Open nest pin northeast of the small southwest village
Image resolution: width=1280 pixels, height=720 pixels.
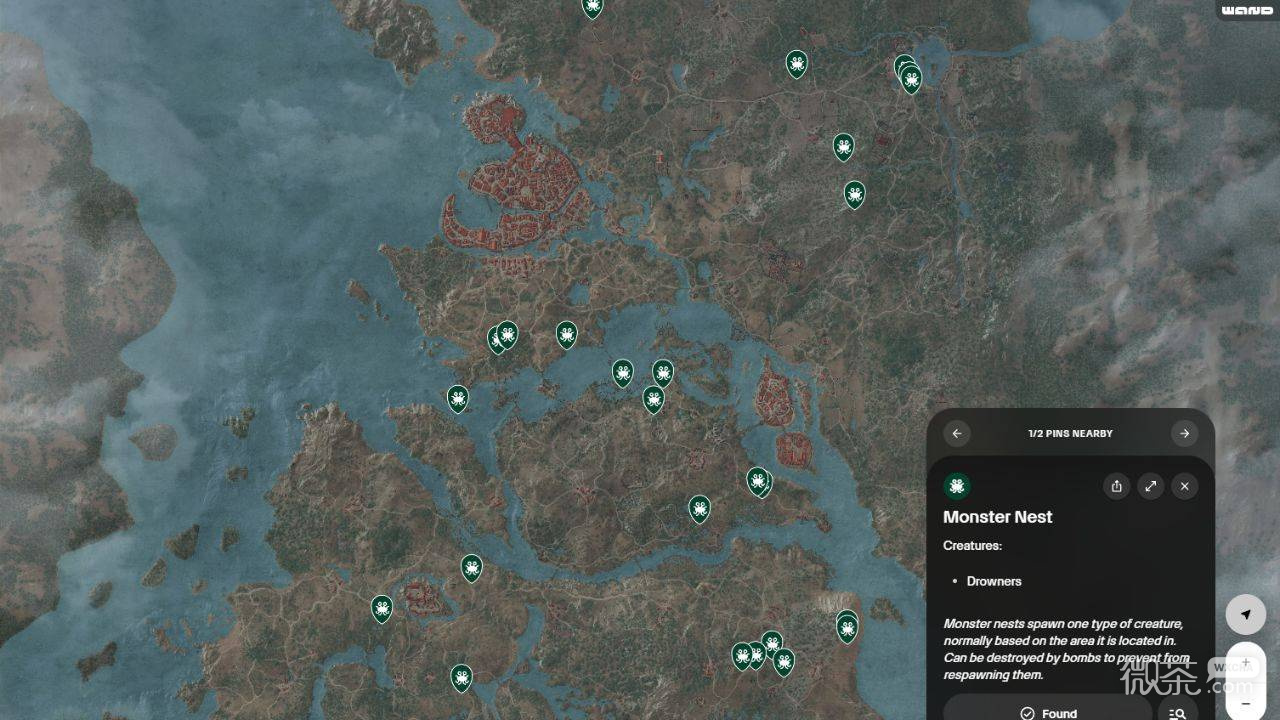472,568
